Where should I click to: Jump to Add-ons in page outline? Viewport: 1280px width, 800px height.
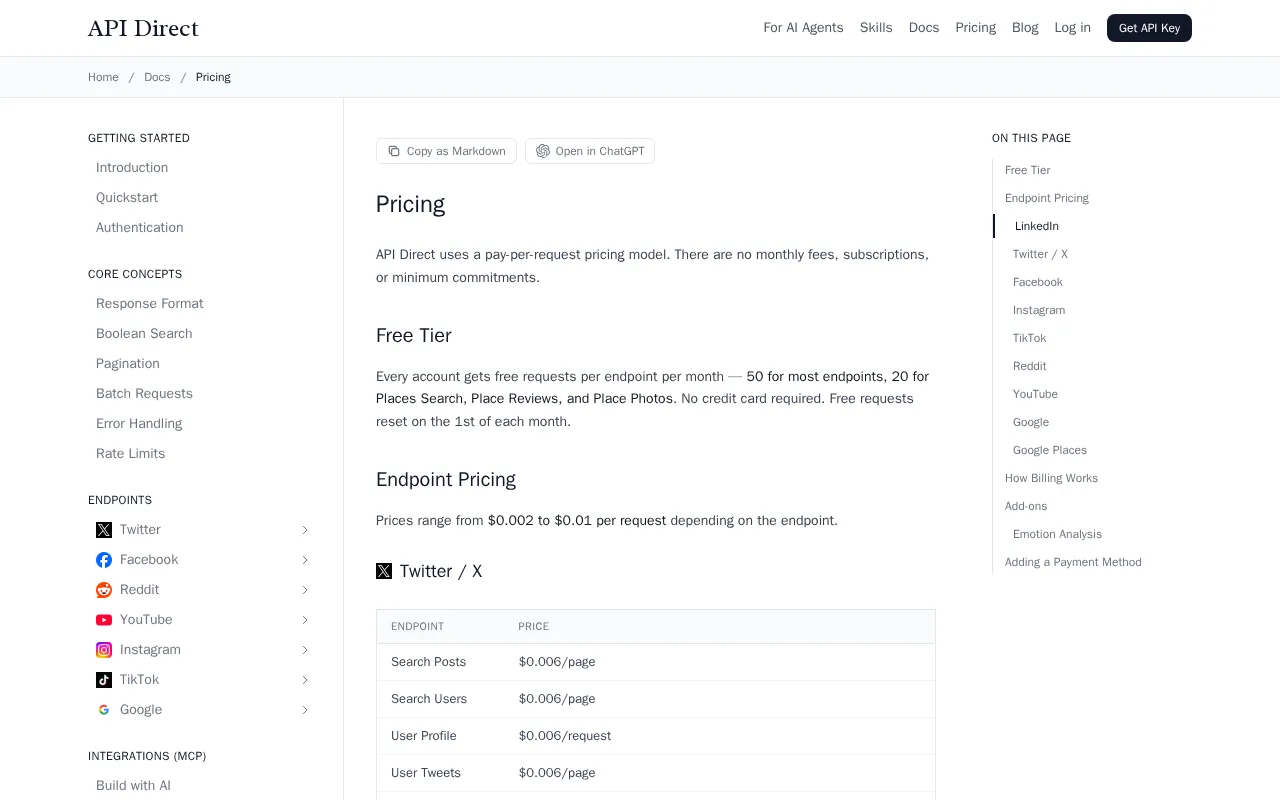click(1026, 506)
